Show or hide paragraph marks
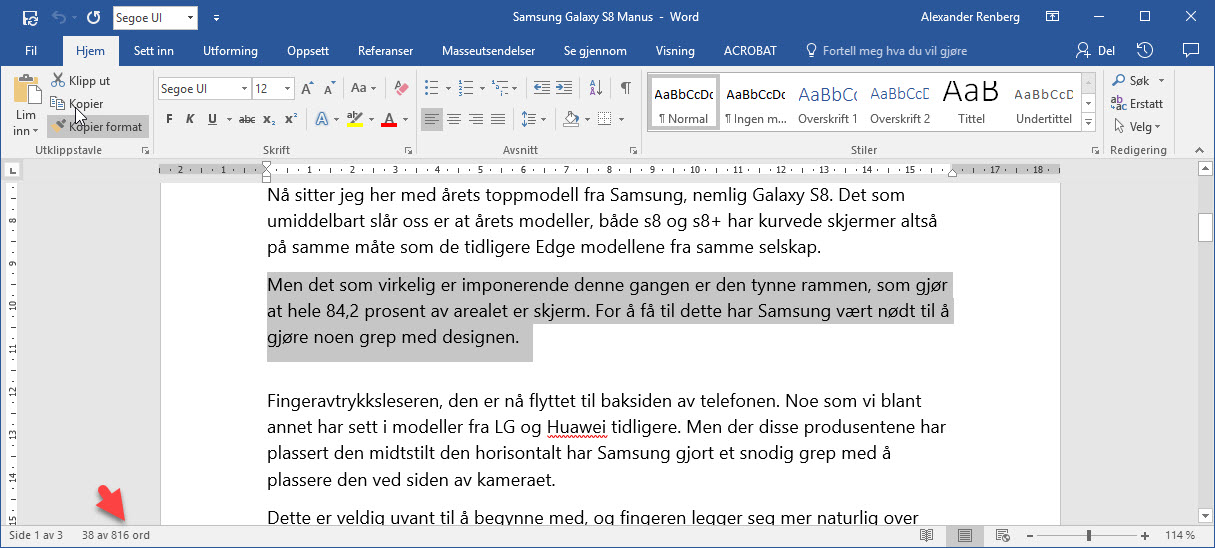This screenshot has height=548, width=1215. (x=625, y=89)
